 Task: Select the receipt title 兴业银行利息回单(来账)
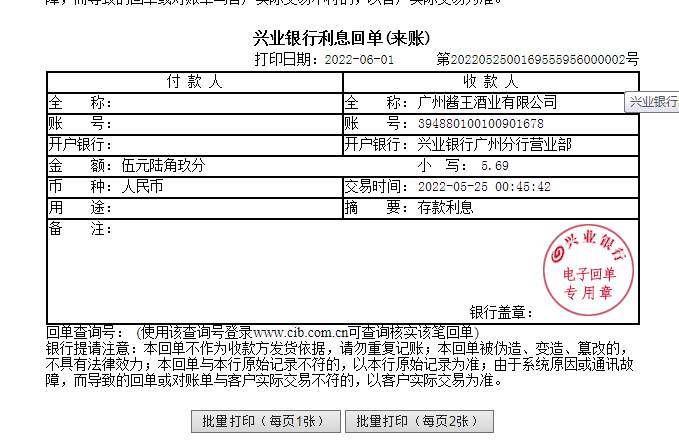342,38
